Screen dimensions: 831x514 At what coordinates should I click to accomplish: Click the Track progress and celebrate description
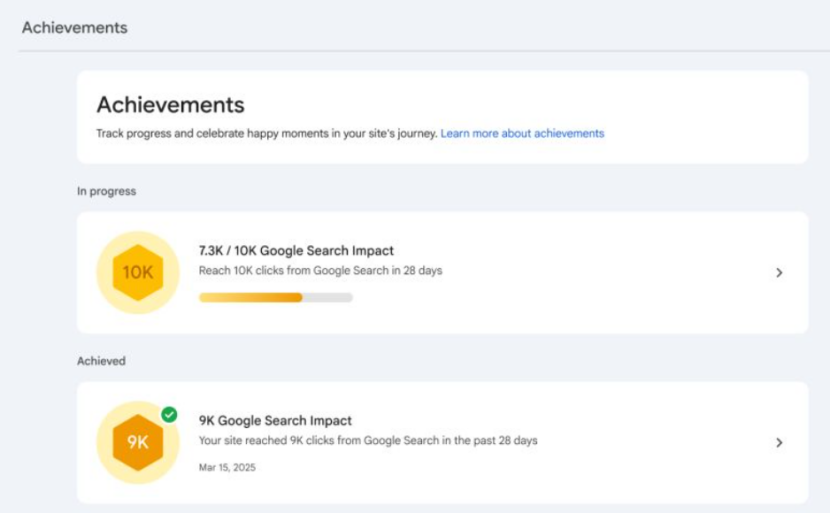tap(266, 133)
